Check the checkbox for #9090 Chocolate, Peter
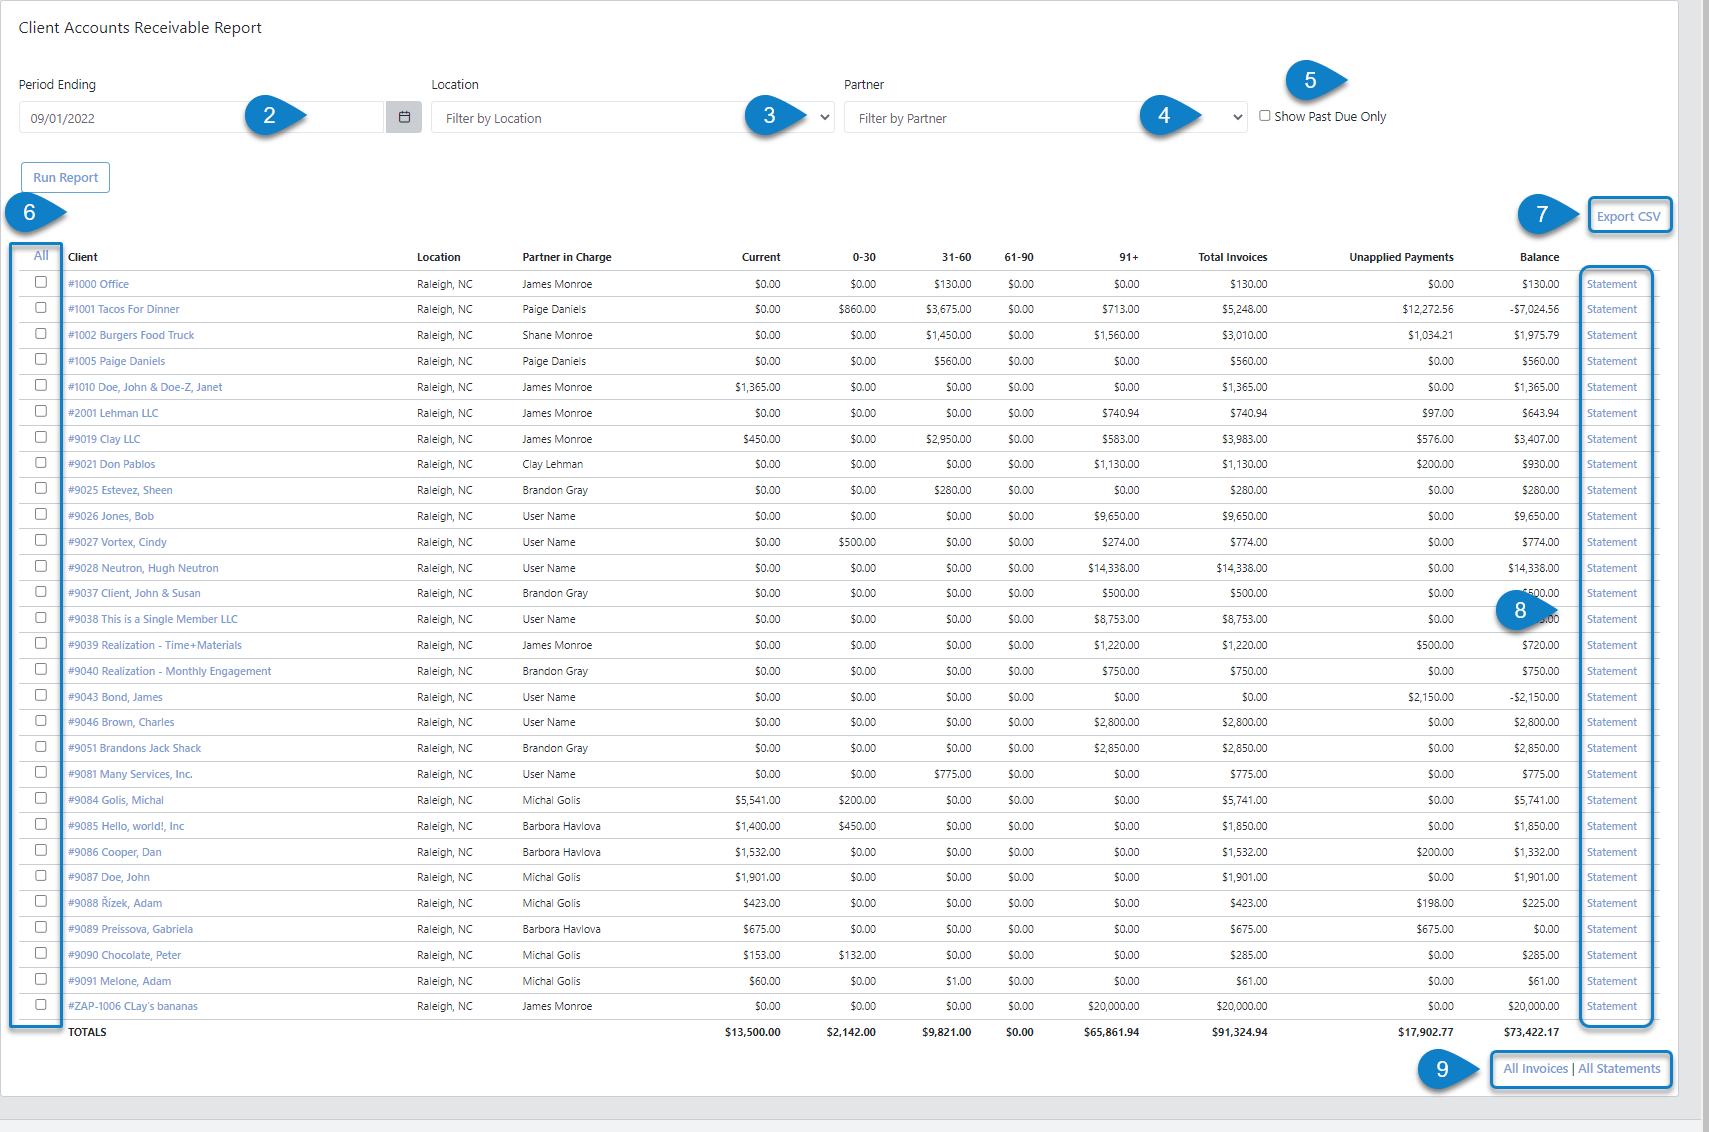The height and width of the screenshot is (1132, 1709). point(40,953)
